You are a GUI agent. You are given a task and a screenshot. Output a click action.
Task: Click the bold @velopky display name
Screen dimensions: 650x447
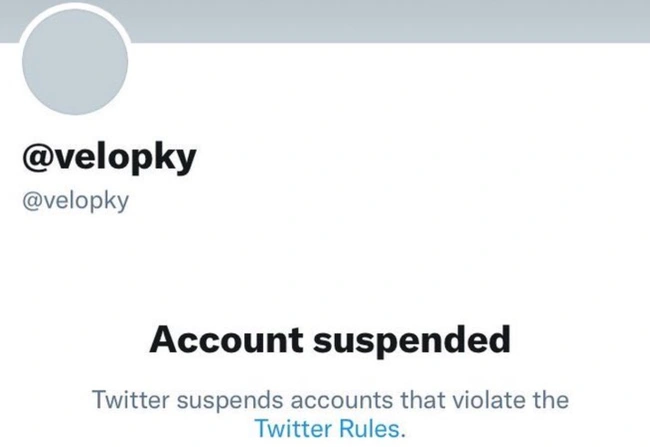(x=112, y=159)
